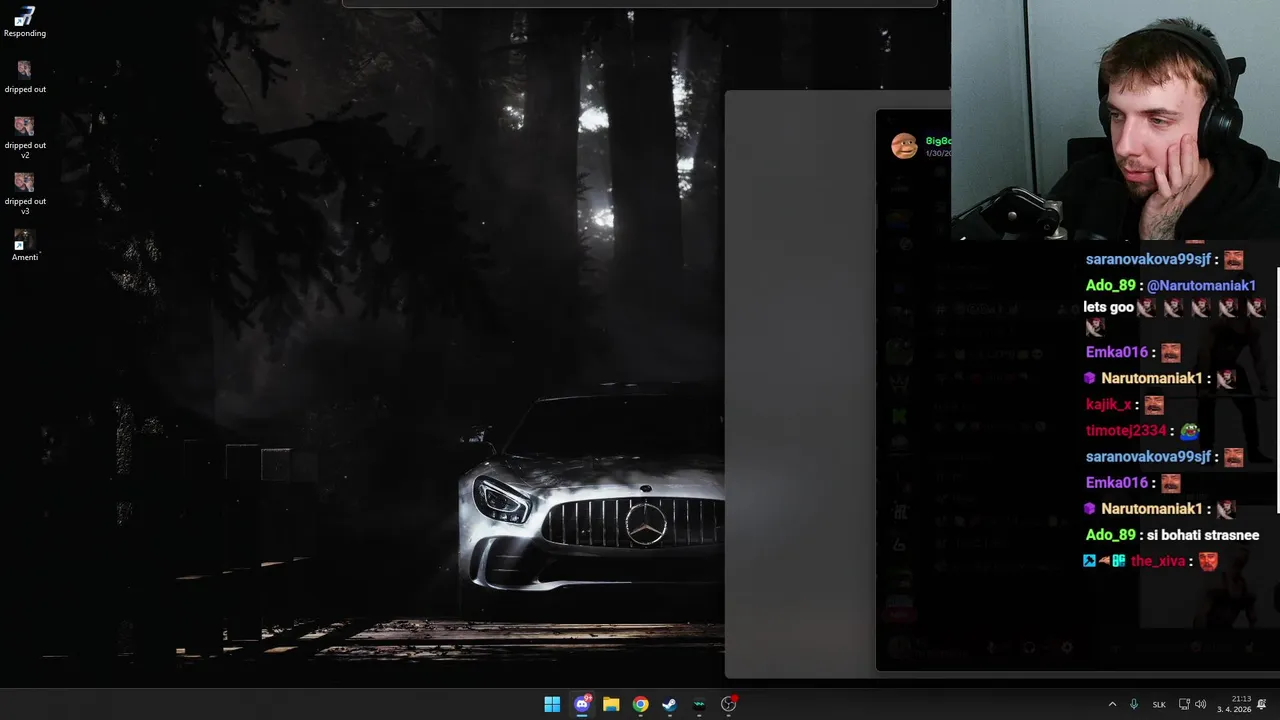
Task: Click the kajik_x username in chat
Action: pos(1108,405)
